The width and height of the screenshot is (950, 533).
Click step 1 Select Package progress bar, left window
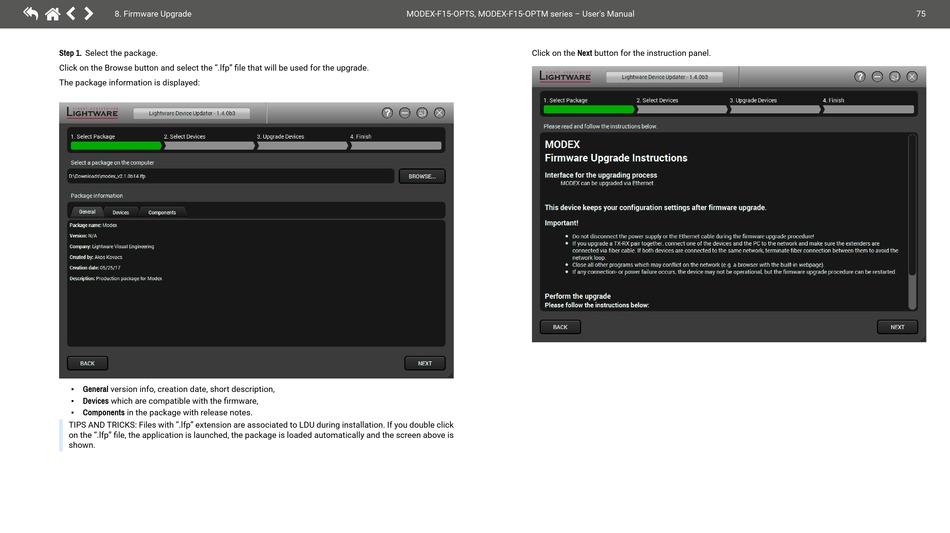coord(116,145)
